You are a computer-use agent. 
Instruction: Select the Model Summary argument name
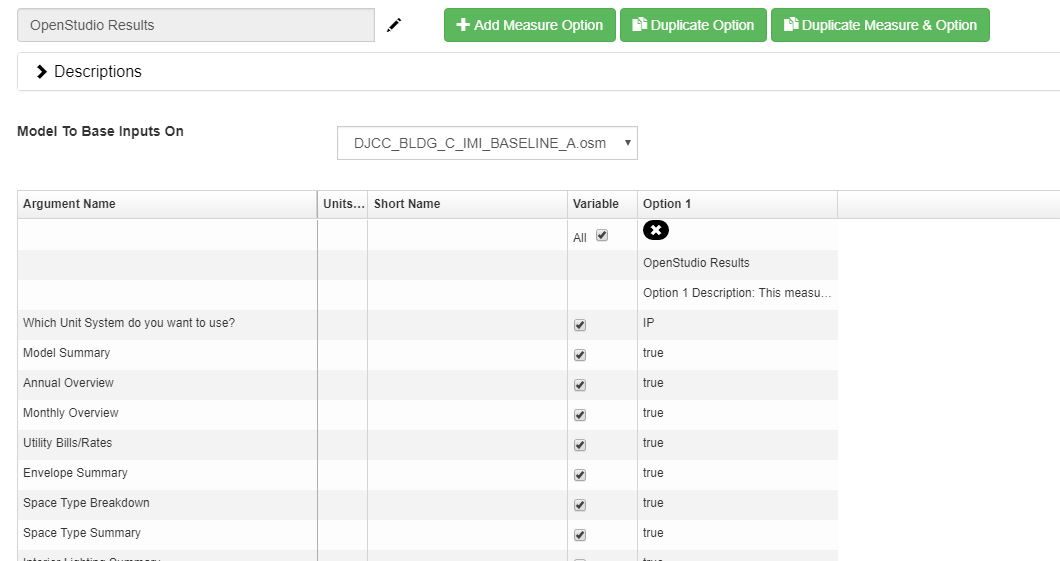tap(66, 353)
